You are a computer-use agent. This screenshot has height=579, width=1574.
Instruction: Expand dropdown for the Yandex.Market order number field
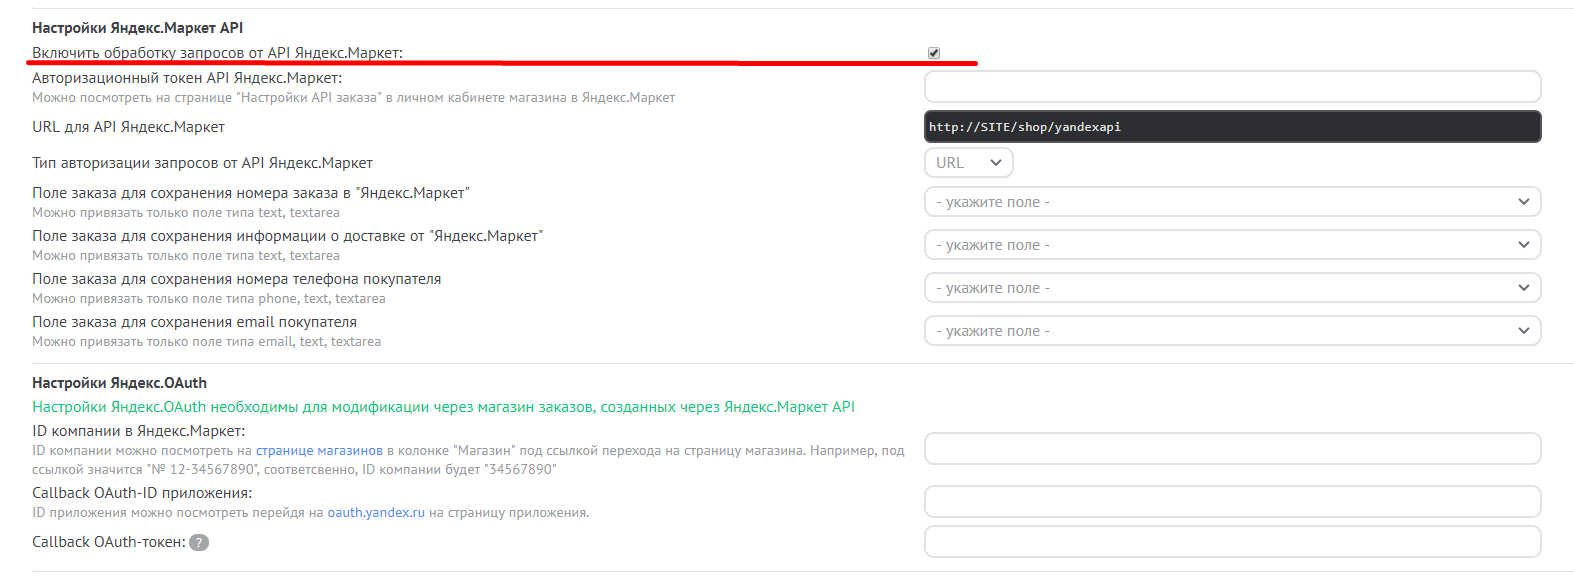coord(1232,202)
